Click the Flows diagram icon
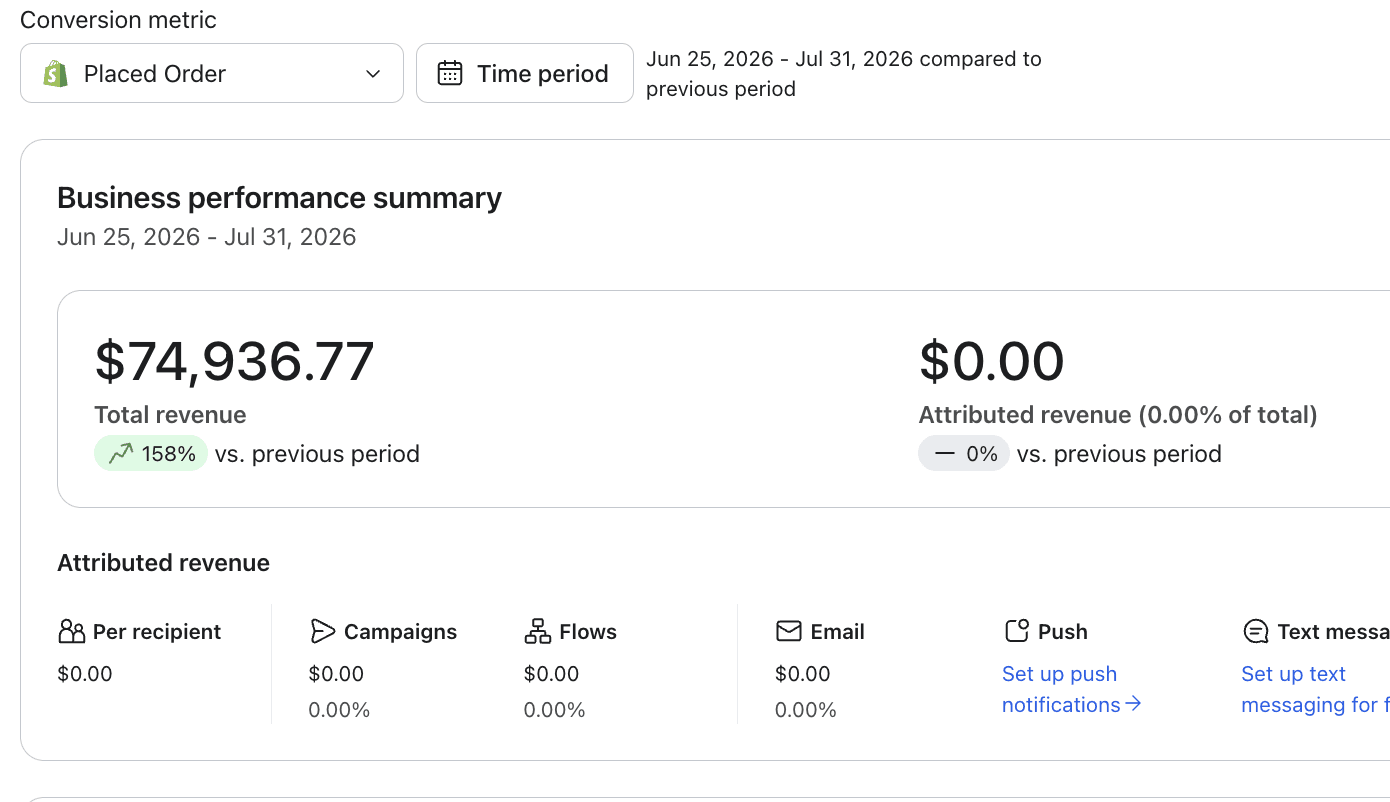Screen dimensions: 1390x802 (x=537, y=632)
